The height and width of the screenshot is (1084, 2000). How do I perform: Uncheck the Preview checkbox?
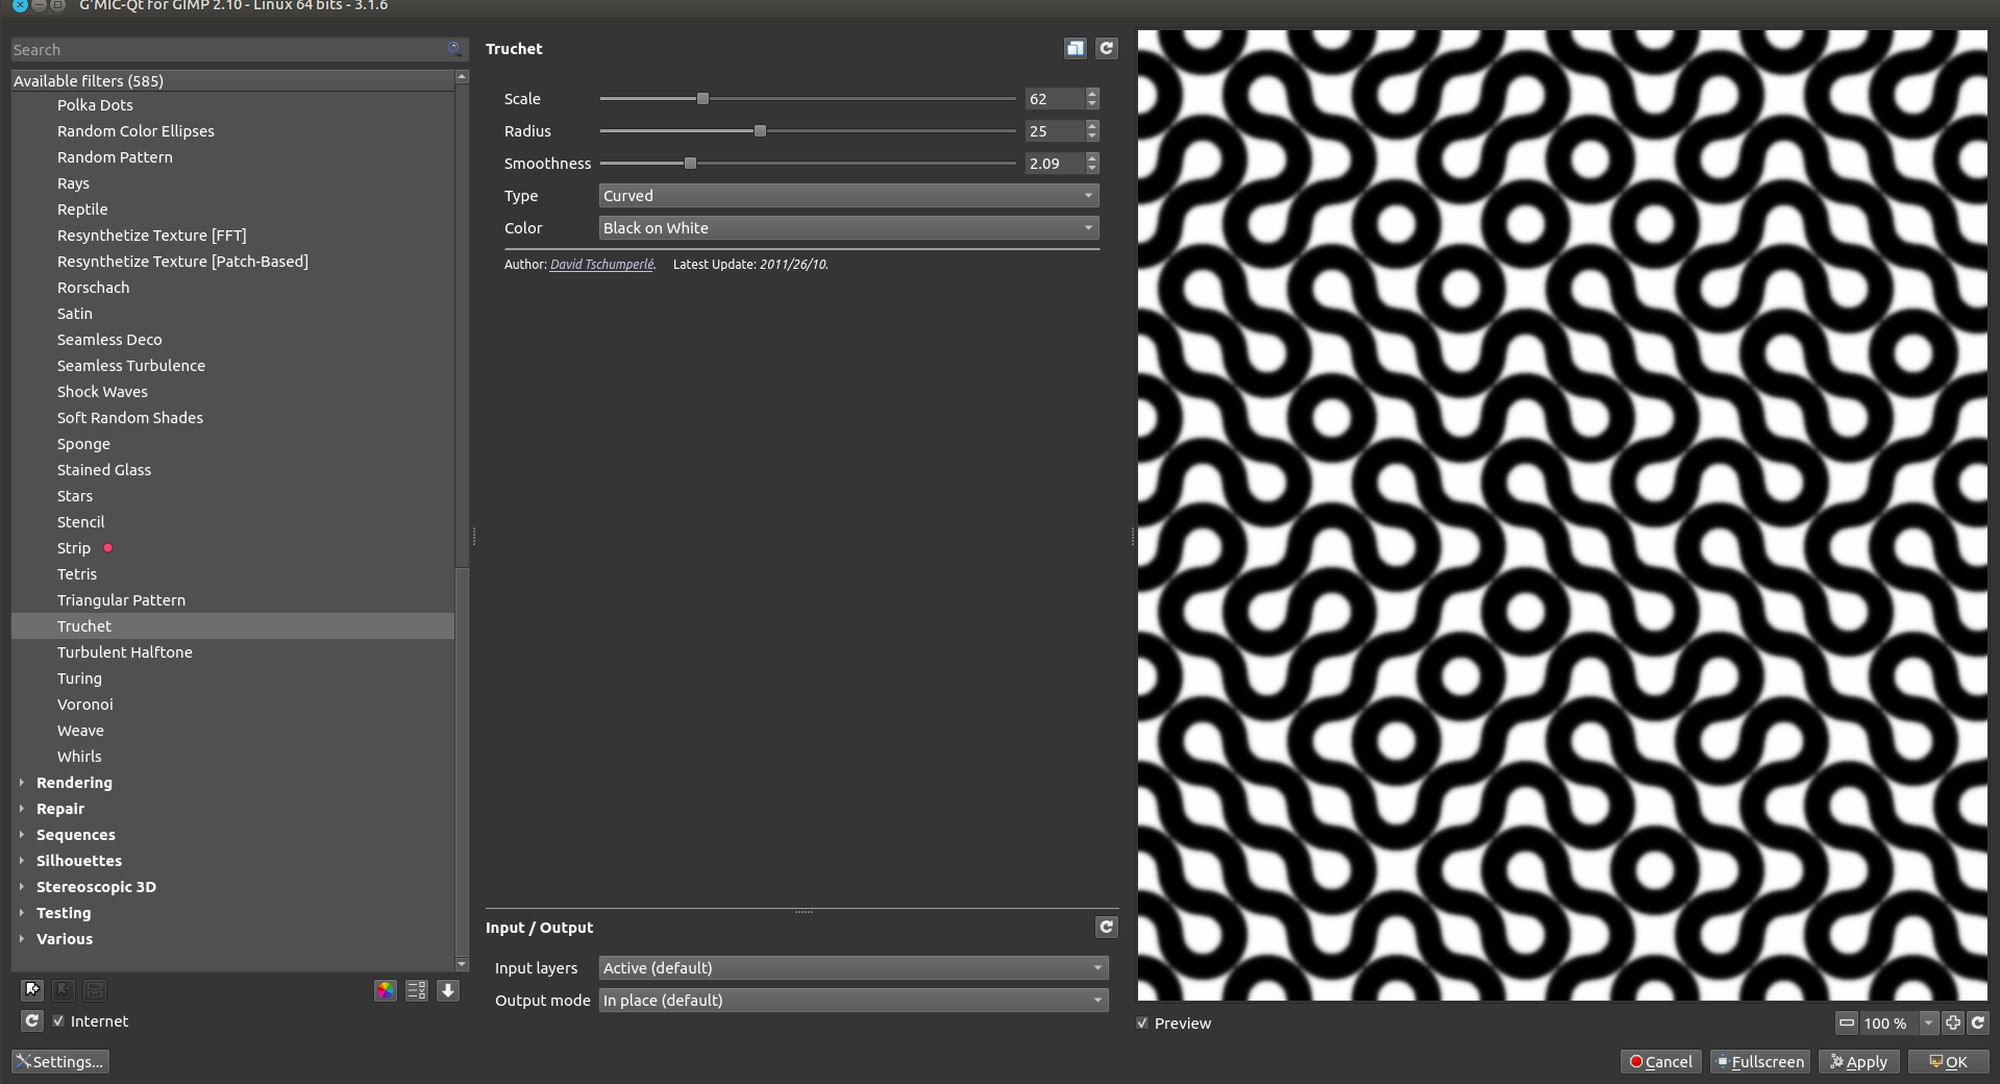(x=1142, y=1023)
